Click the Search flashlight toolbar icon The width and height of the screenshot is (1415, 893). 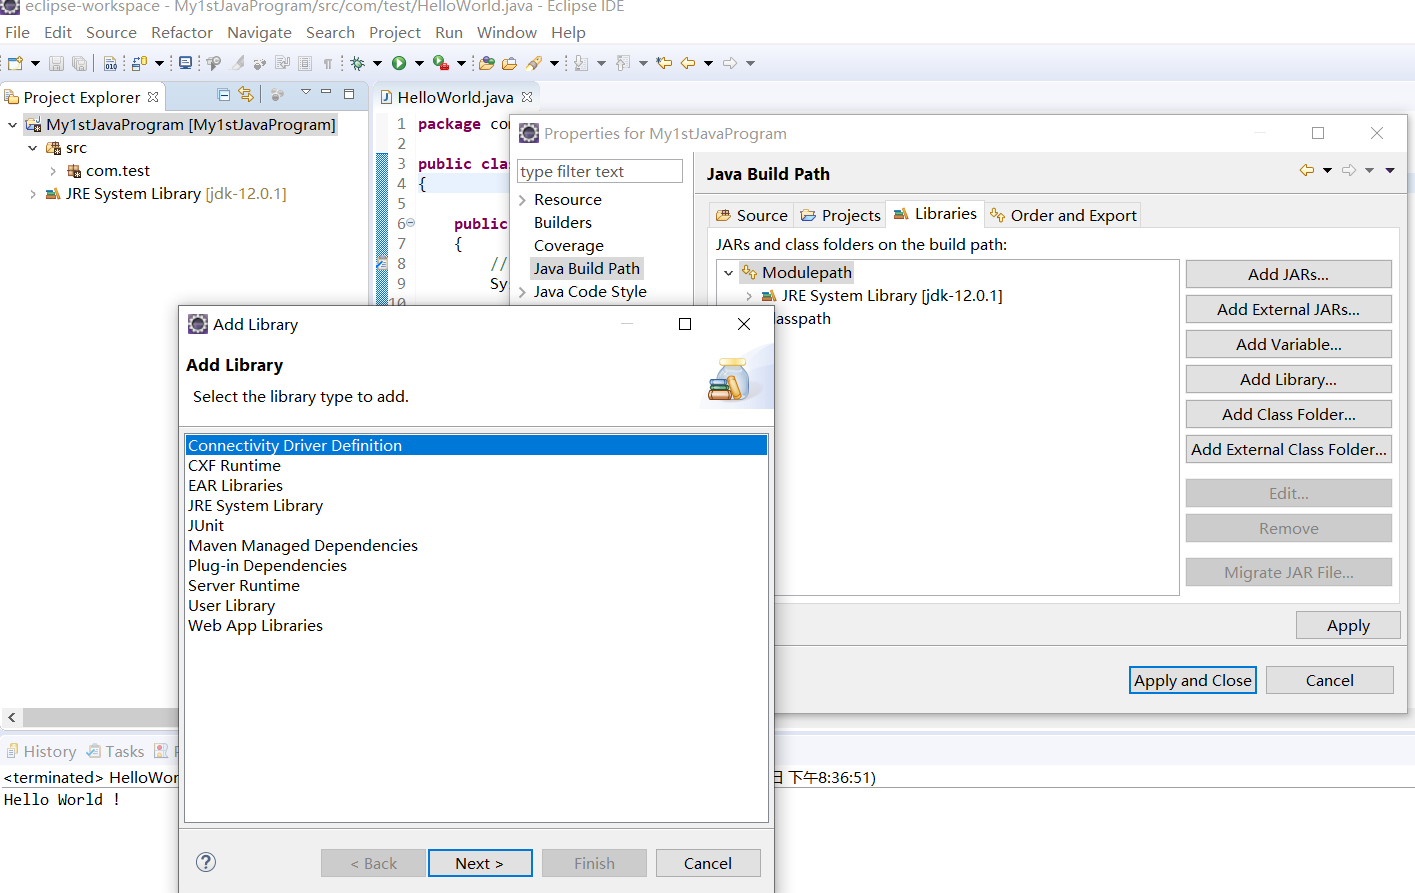534,63
